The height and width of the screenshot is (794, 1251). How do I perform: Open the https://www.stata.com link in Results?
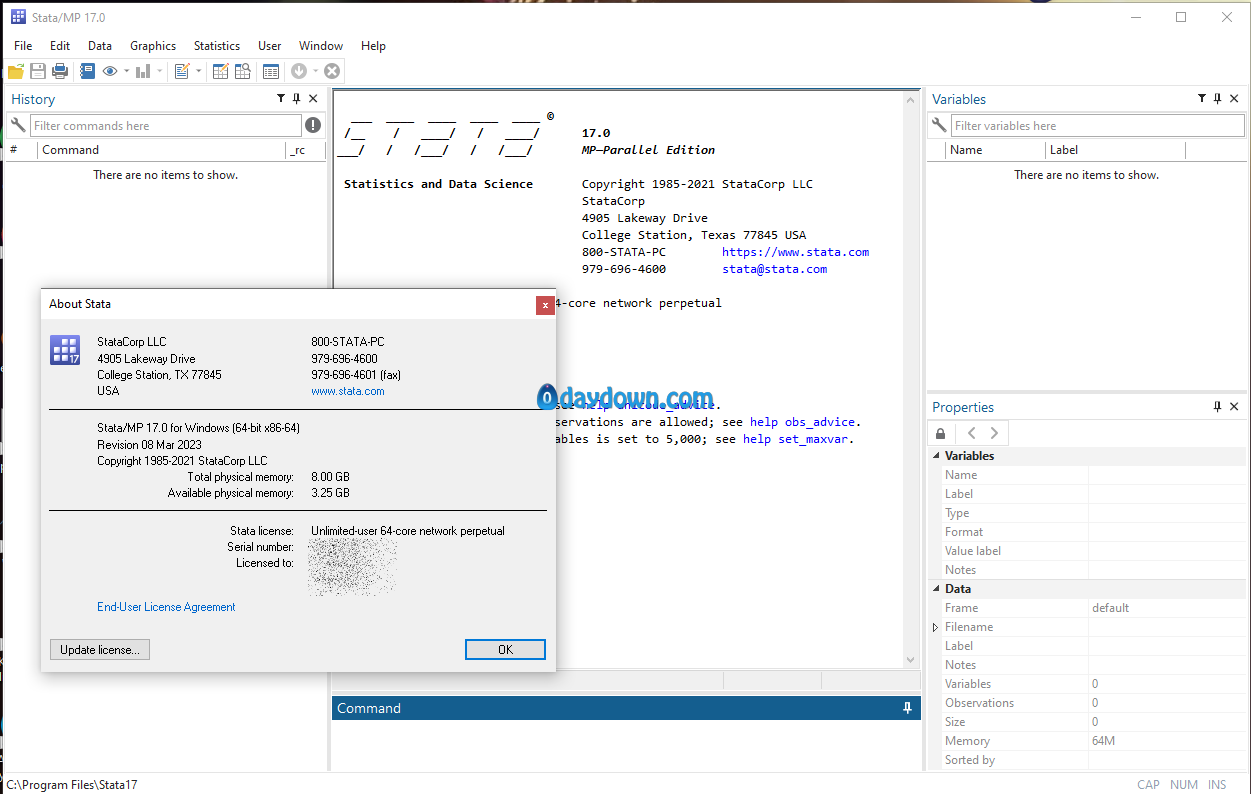click(x=796, y=252)
